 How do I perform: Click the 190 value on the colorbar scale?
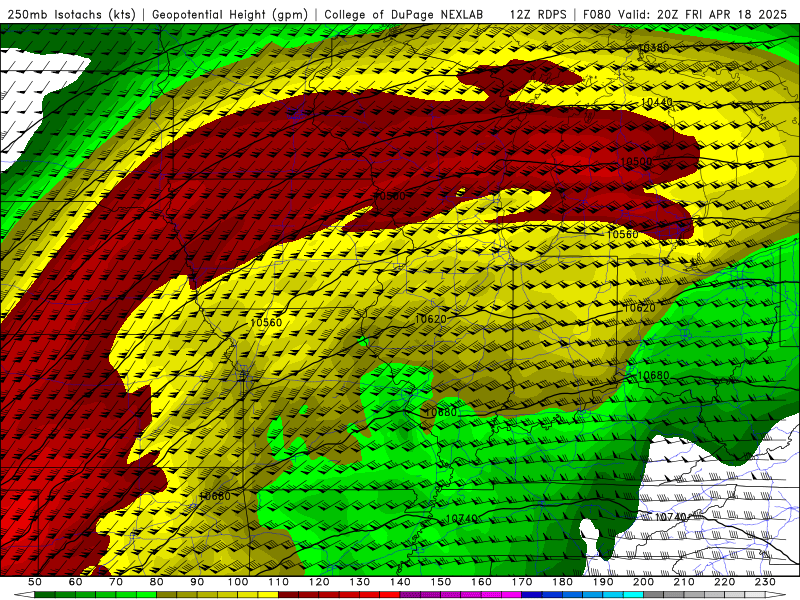pos(603,582)
